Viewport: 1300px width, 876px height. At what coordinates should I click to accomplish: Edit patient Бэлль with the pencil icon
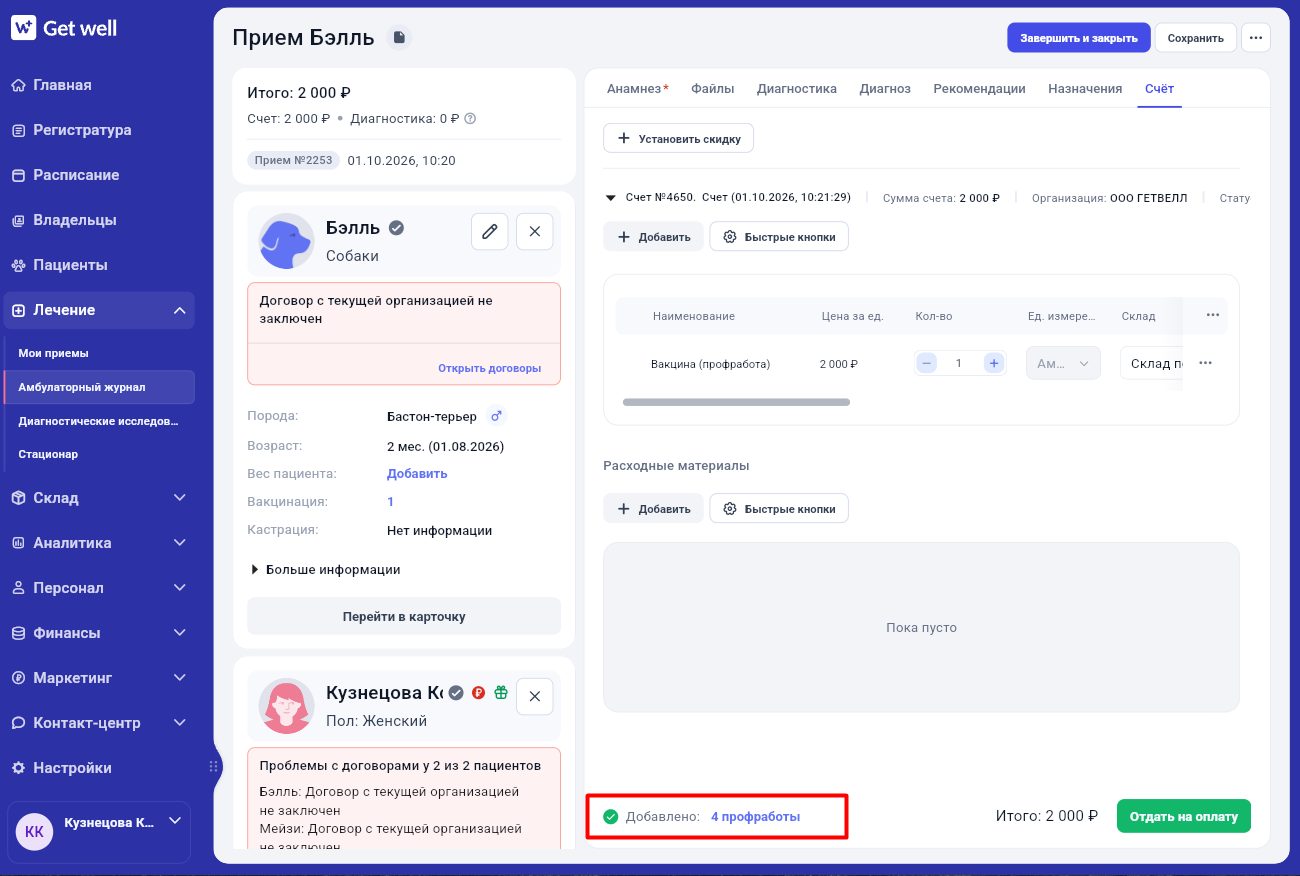tap(490, 231)
